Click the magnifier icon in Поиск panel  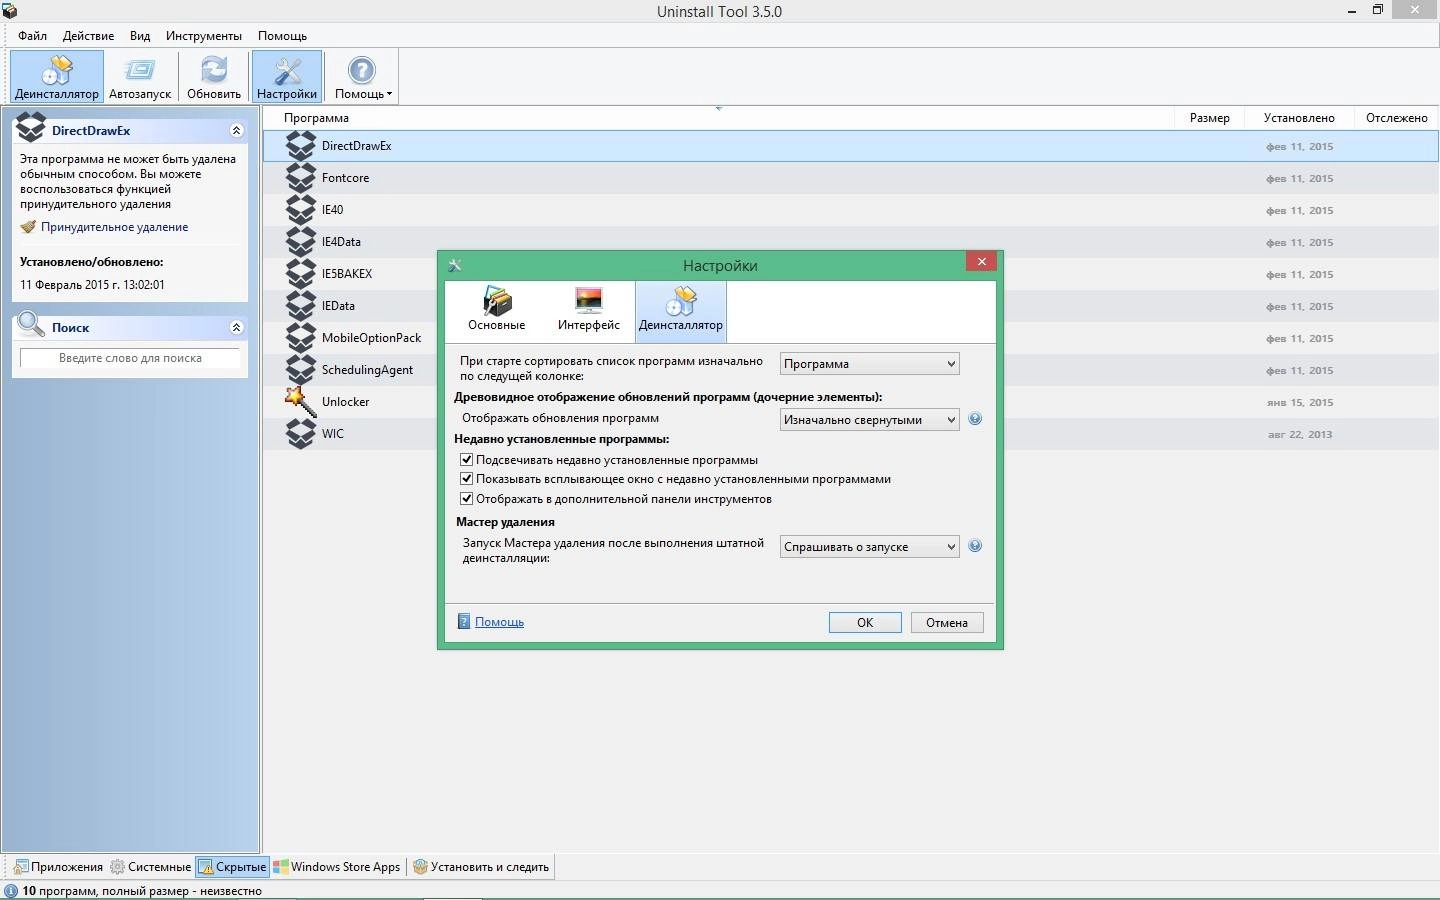click(31, 325)
